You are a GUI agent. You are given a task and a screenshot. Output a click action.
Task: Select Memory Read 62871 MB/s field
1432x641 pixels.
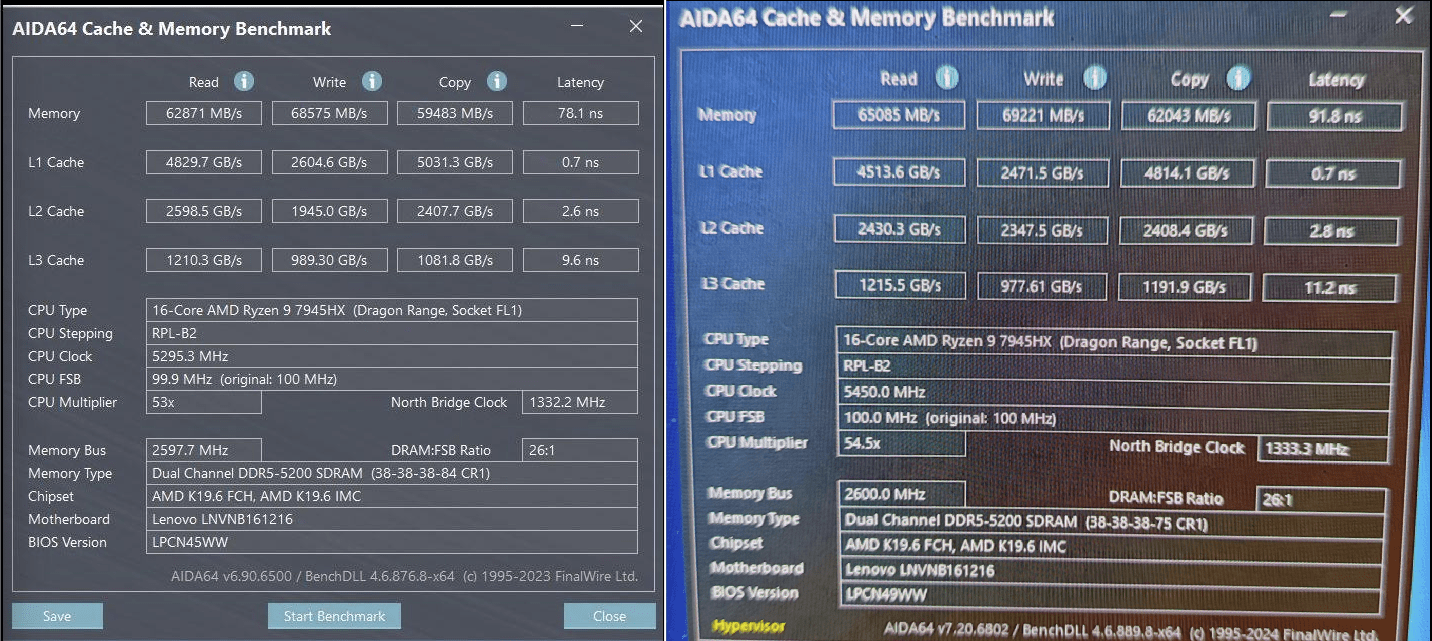click(x=203, y=113)
